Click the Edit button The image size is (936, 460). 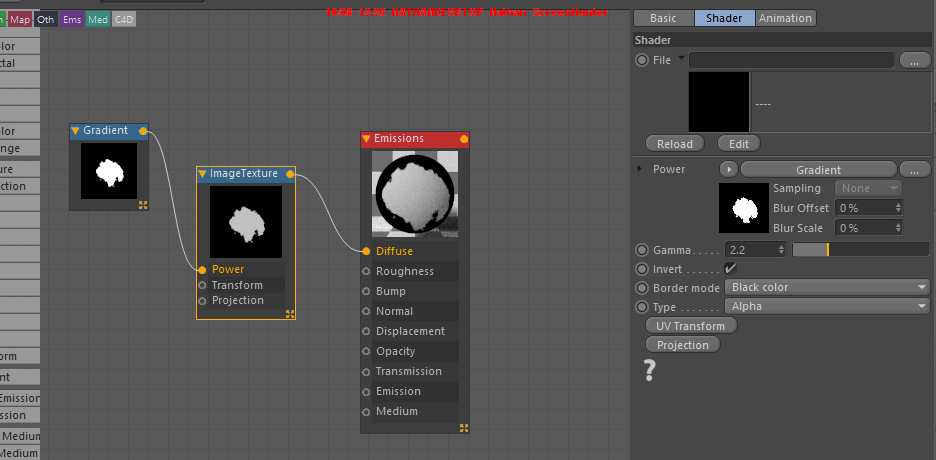tap(738, 144)
